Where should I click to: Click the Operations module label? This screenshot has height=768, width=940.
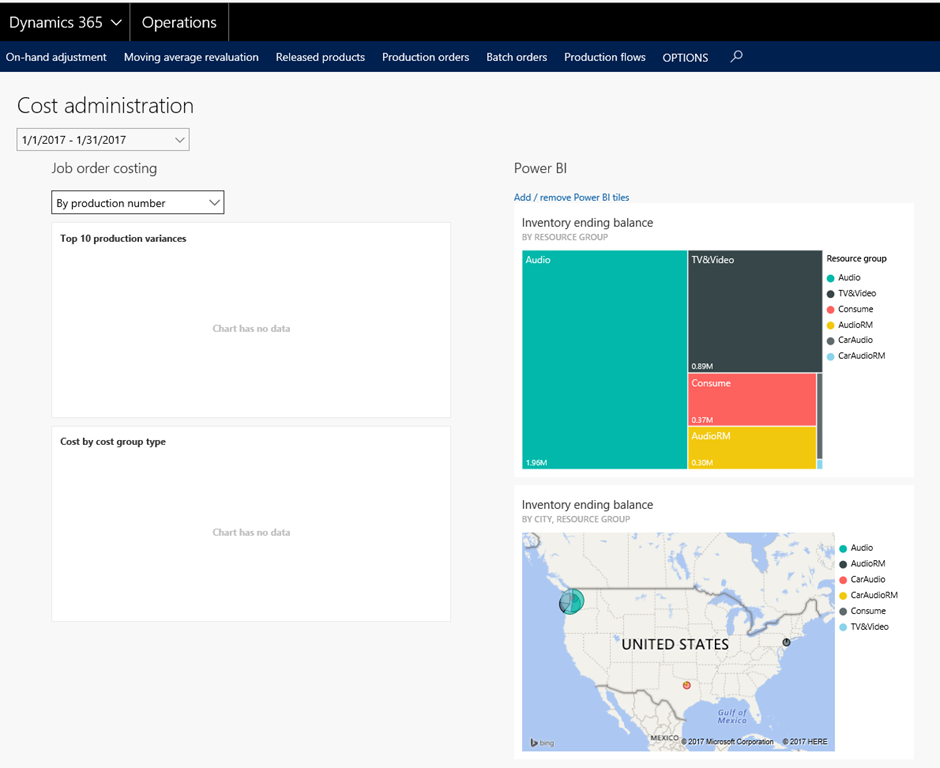pyautogui.click(x=179, y=23)
